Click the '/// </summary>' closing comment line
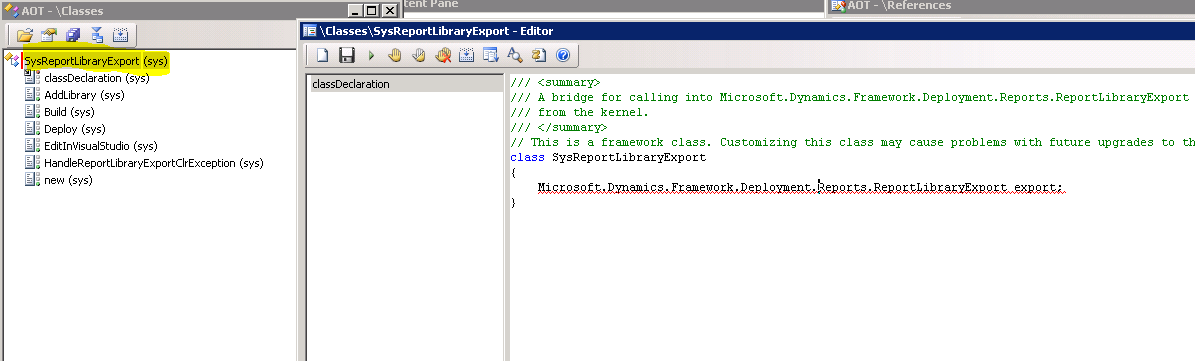 click(x=559, y=127)
